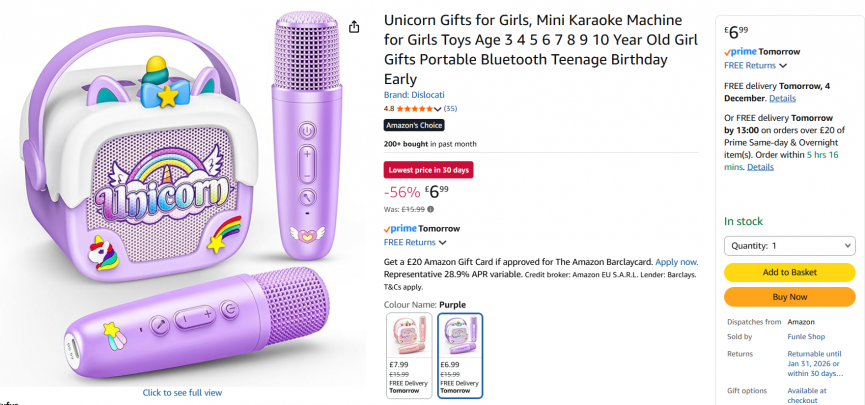
Task: Select the pink colour option at £7.99
Action: click(x=409, y=355)
